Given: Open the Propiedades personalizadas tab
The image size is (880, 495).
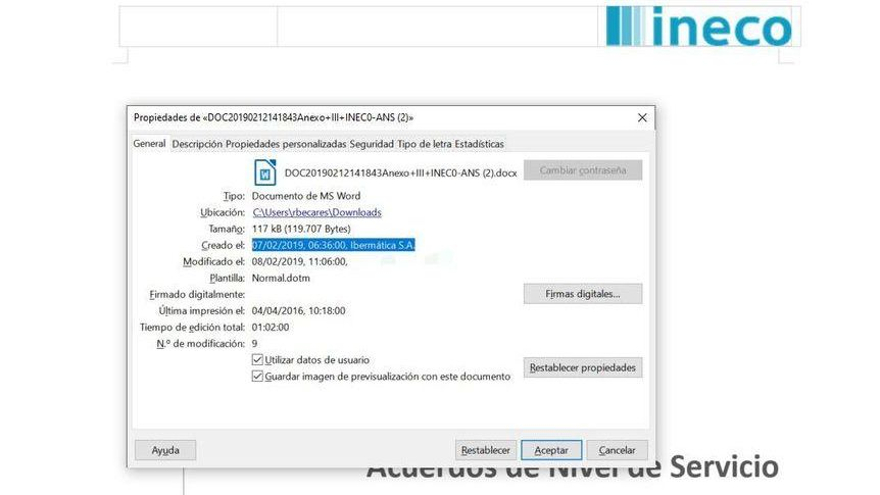Looking at the screenshot, I should tap(286, 144).
